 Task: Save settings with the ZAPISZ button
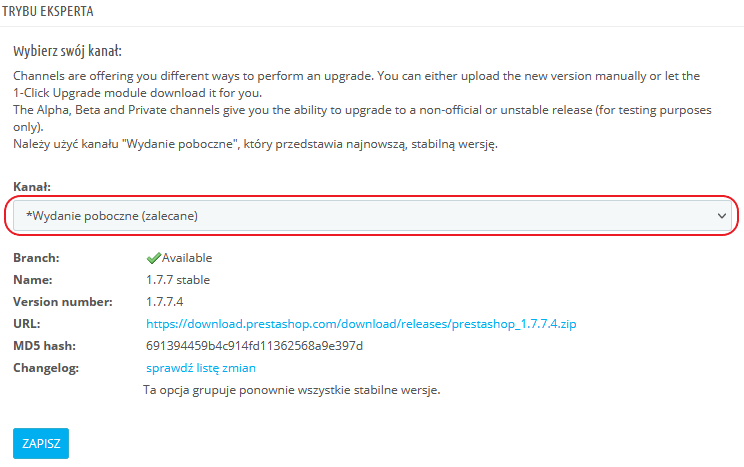(41, 443)
